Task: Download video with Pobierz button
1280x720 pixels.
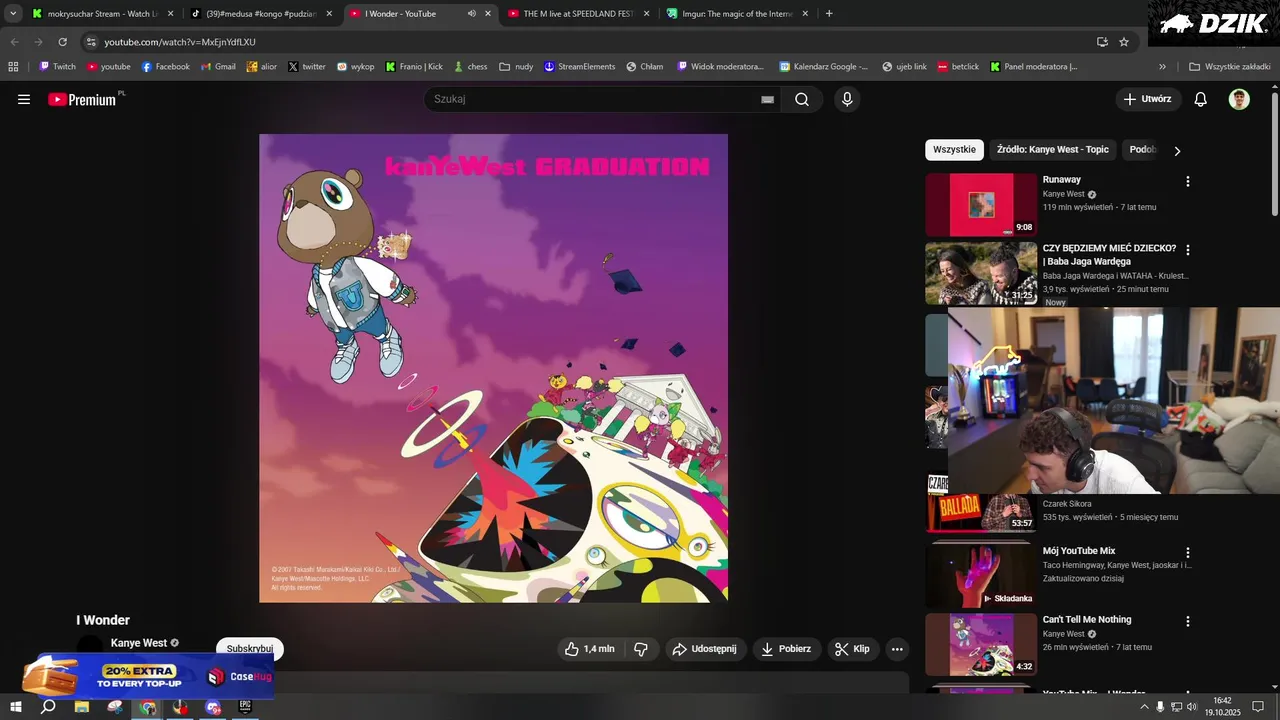Action: [787, 649]
